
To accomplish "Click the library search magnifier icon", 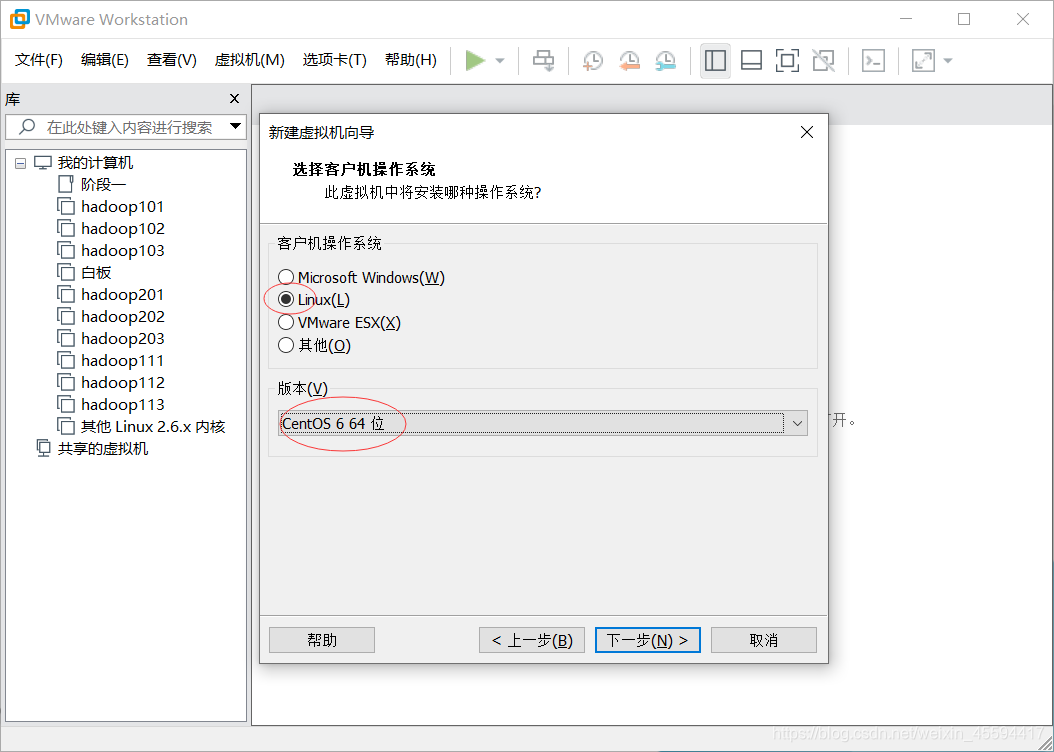I will pos(28,126).
